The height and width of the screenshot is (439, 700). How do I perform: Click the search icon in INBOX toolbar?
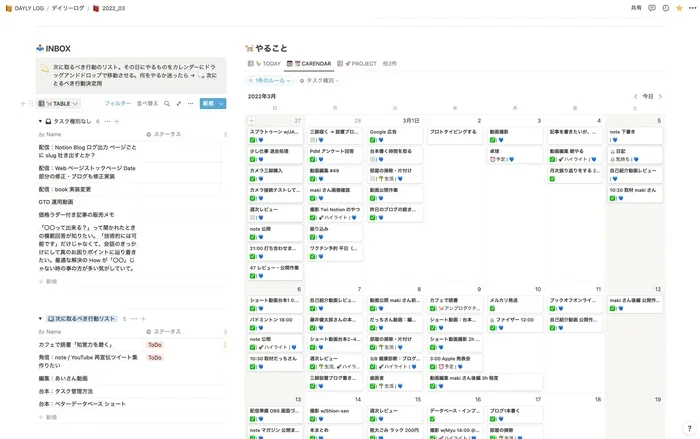coord(167,104)
